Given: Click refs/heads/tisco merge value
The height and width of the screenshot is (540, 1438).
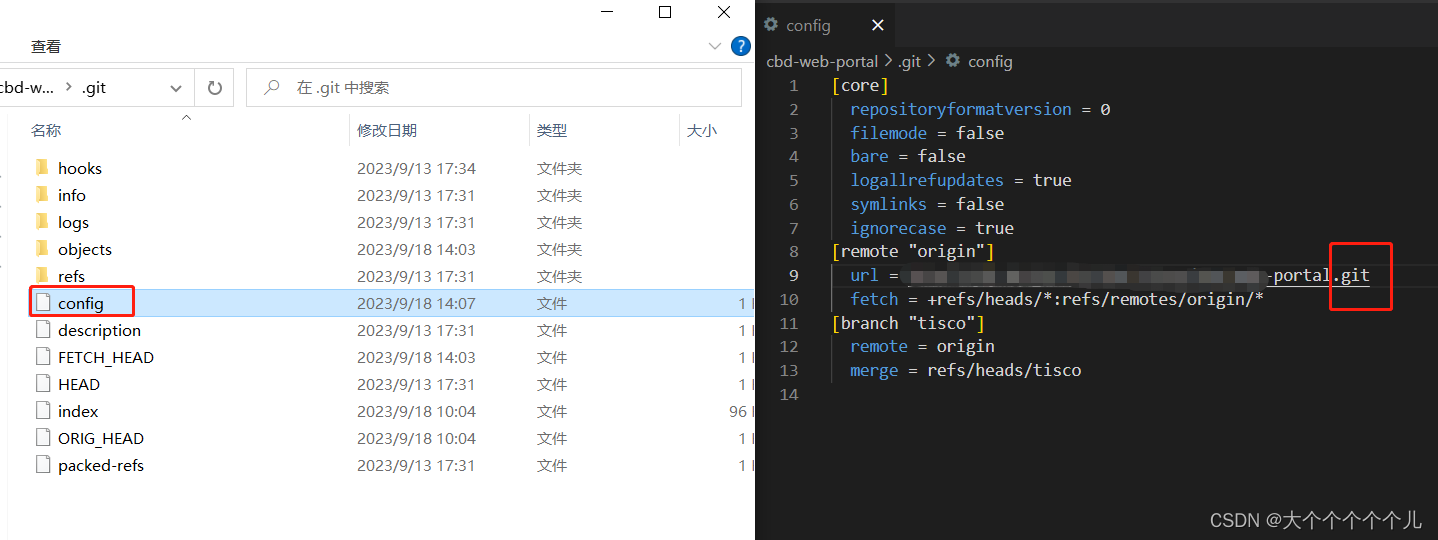Looking at the screenshot, I should (x=1004, y=370).
